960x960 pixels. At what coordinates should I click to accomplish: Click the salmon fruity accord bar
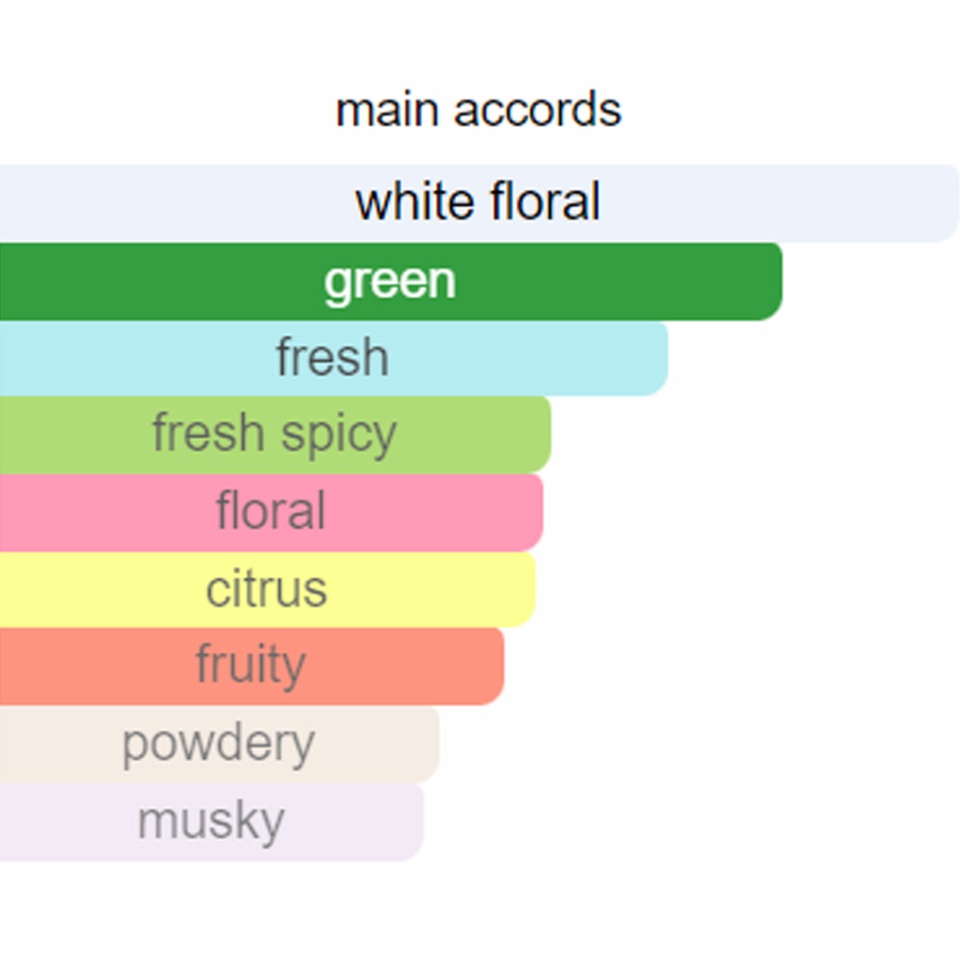tap(252, 666)
